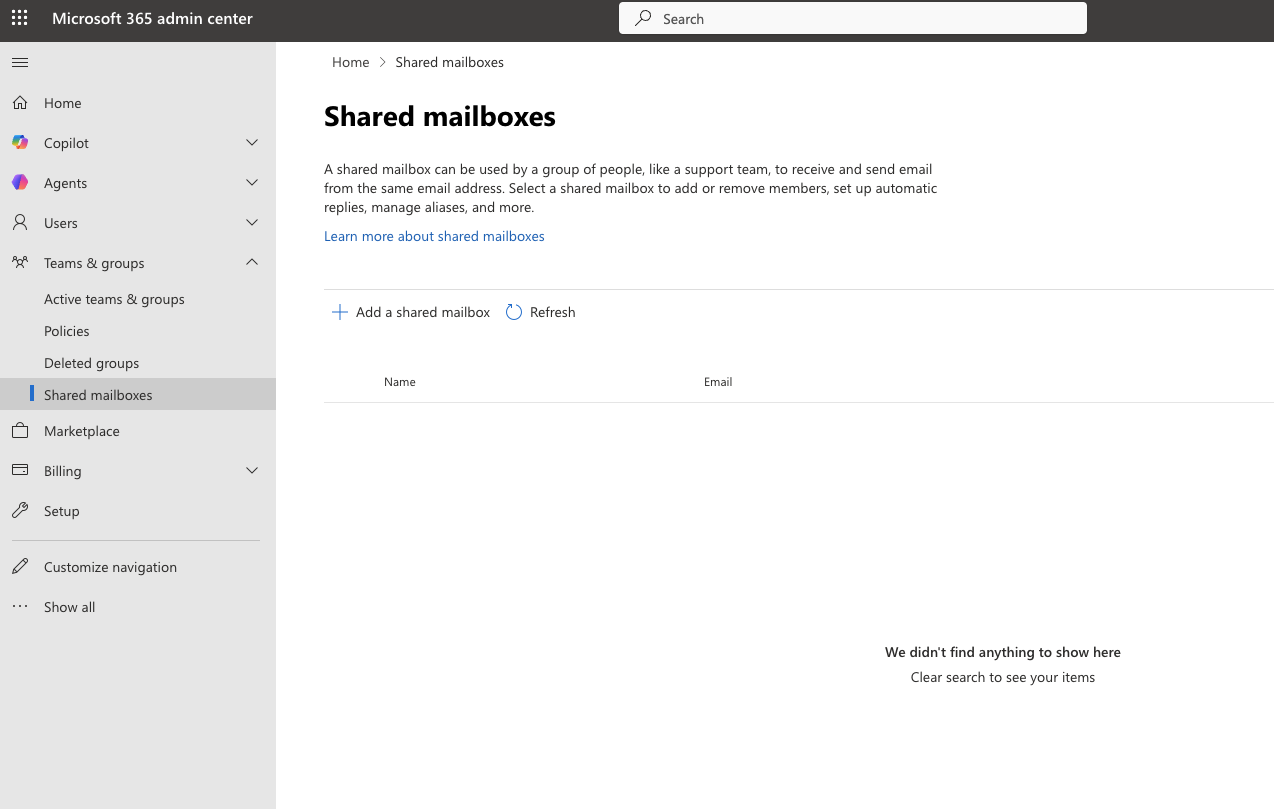Screen dimensions: 1274x809
Task: Expand the Users navigation group
Action: click(252, 222)
